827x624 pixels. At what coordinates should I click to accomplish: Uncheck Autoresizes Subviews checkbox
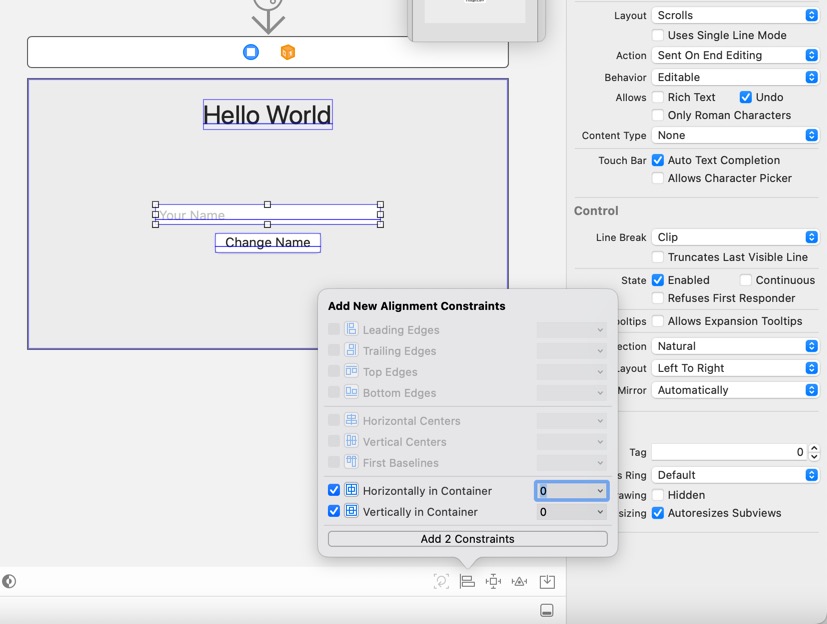(x=658, y=513)
